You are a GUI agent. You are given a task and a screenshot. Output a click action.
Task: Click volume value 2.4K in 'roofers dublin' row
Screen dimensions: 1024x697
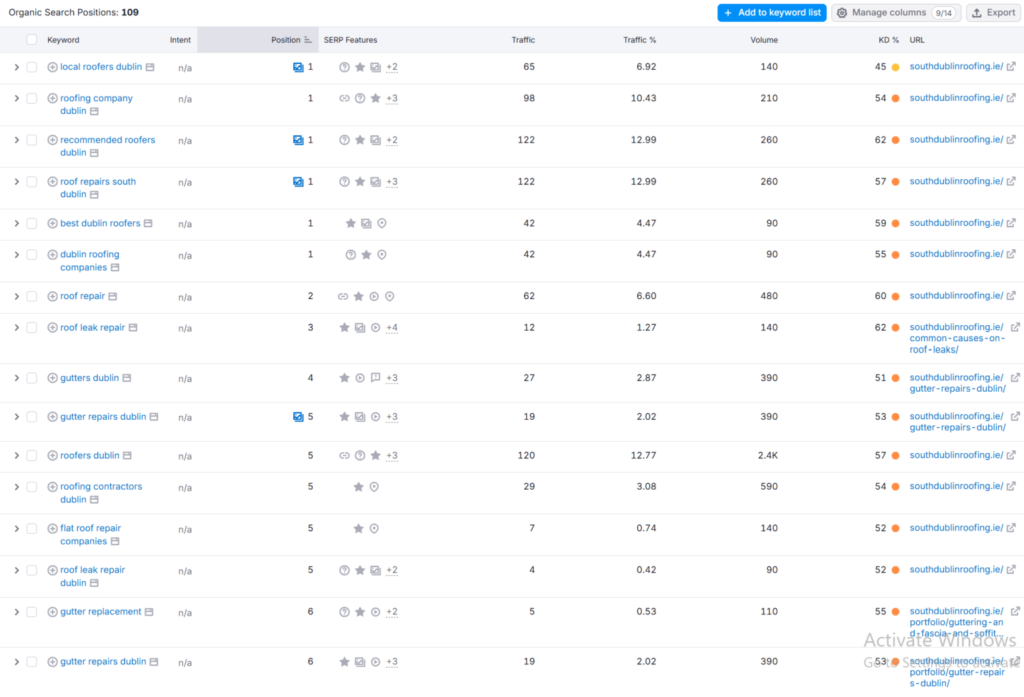pos(768,455)
